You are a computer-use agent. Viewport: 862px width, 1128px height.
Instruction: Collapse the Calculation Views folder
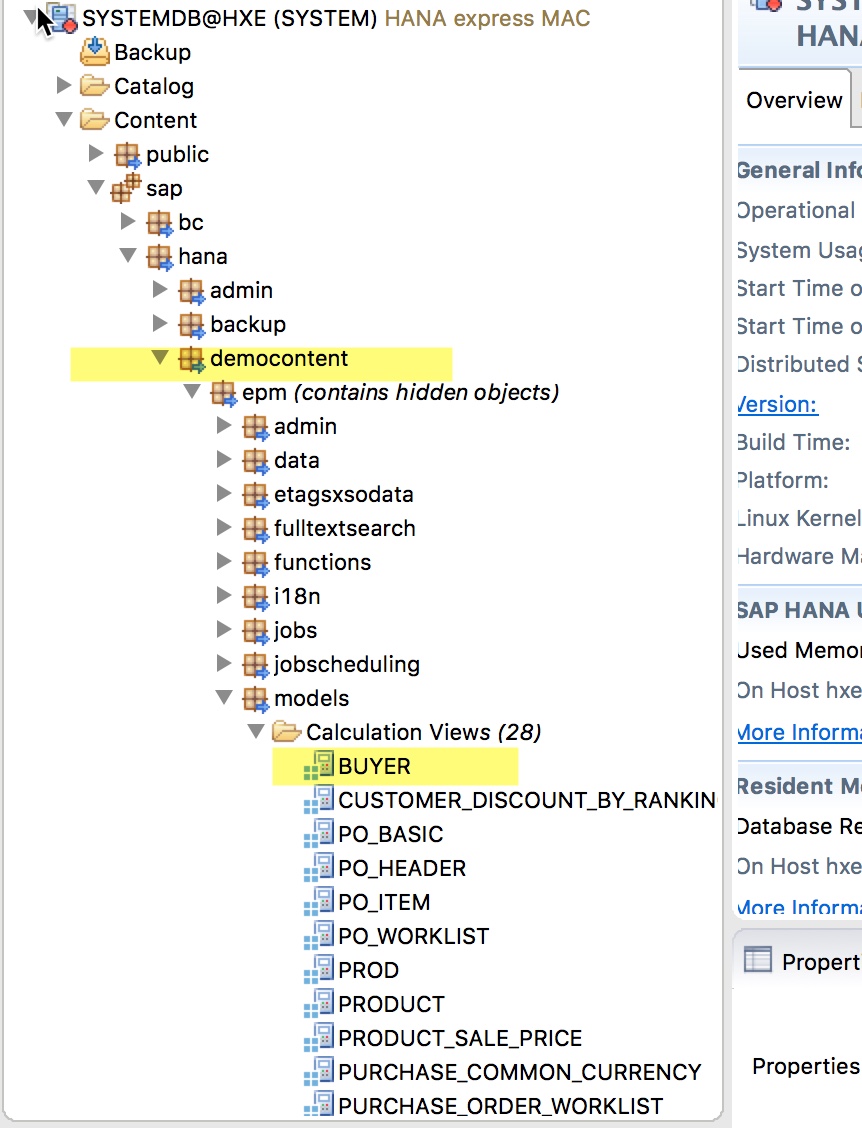coord(255,731)
